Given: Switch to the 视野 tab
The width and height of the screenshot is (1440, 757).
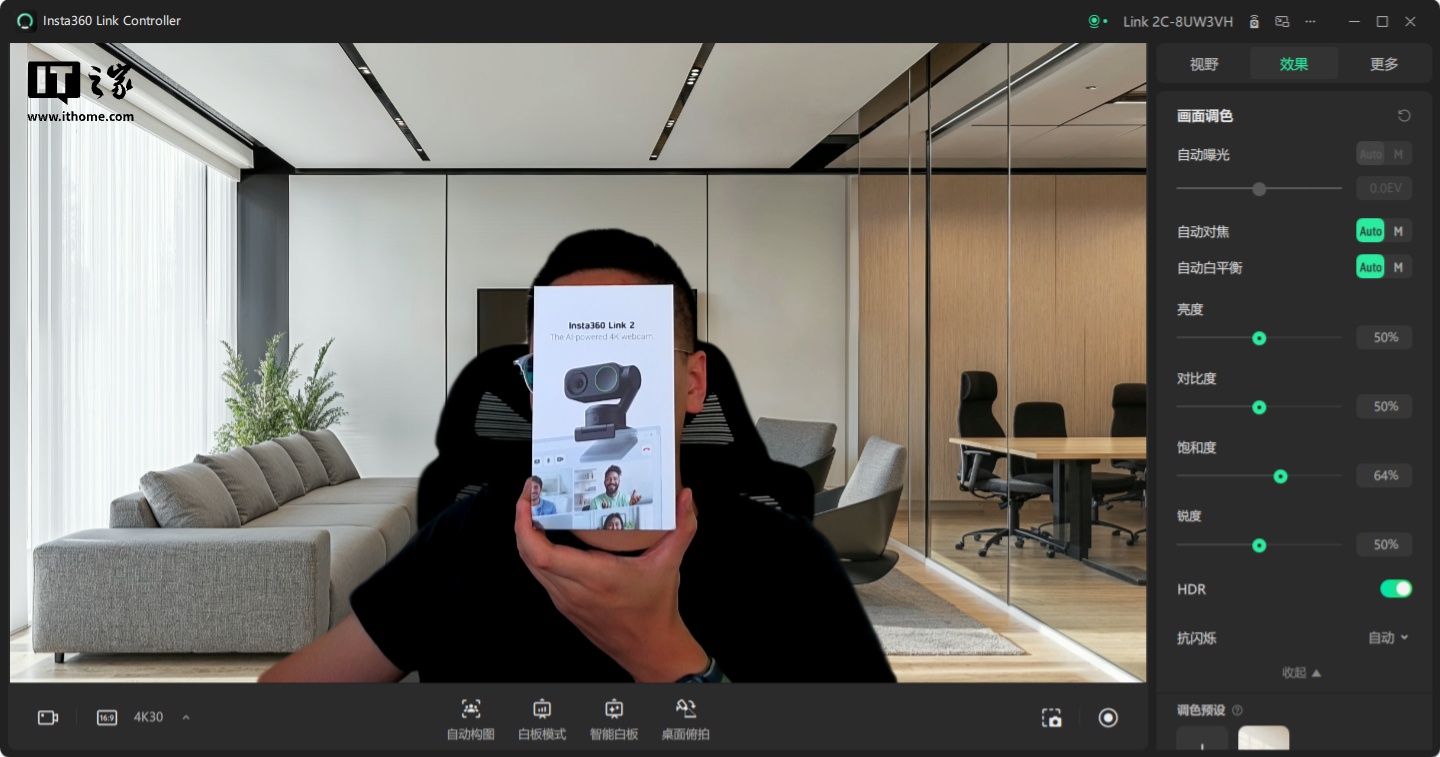Looking at the screenshot, I should point(1204,64).
